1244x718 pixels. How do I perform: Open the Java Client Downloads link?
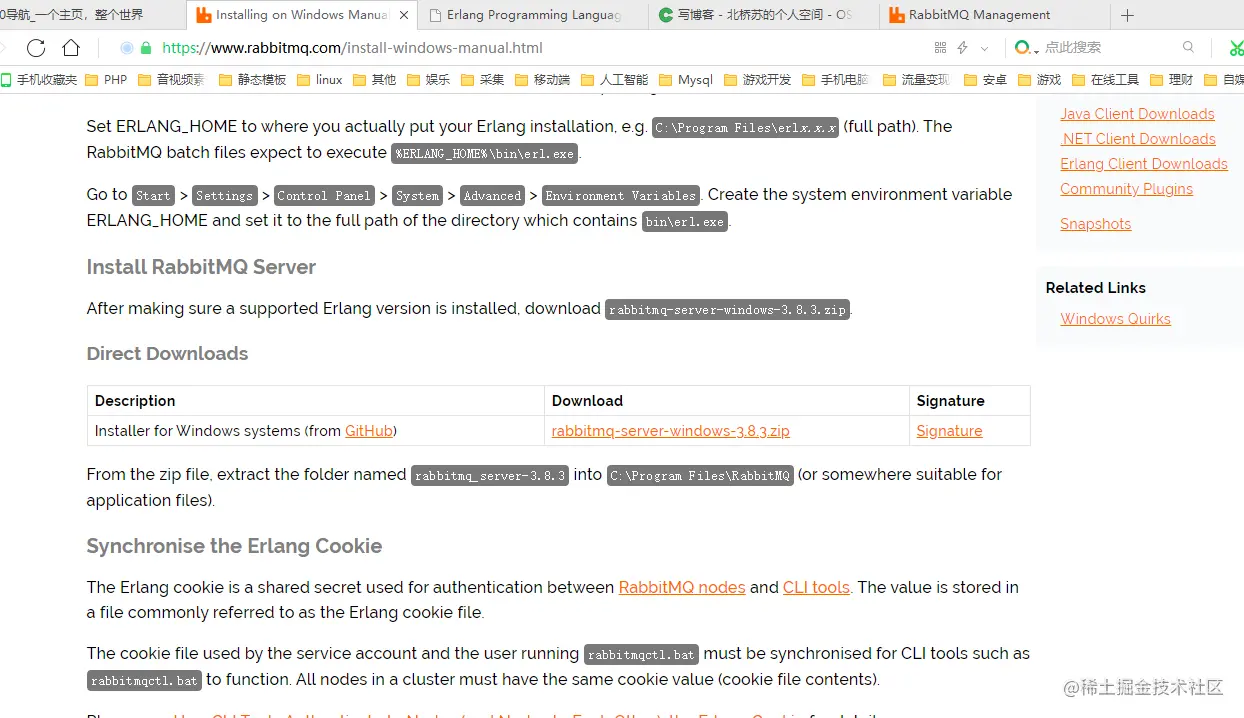click(1137, 114)
